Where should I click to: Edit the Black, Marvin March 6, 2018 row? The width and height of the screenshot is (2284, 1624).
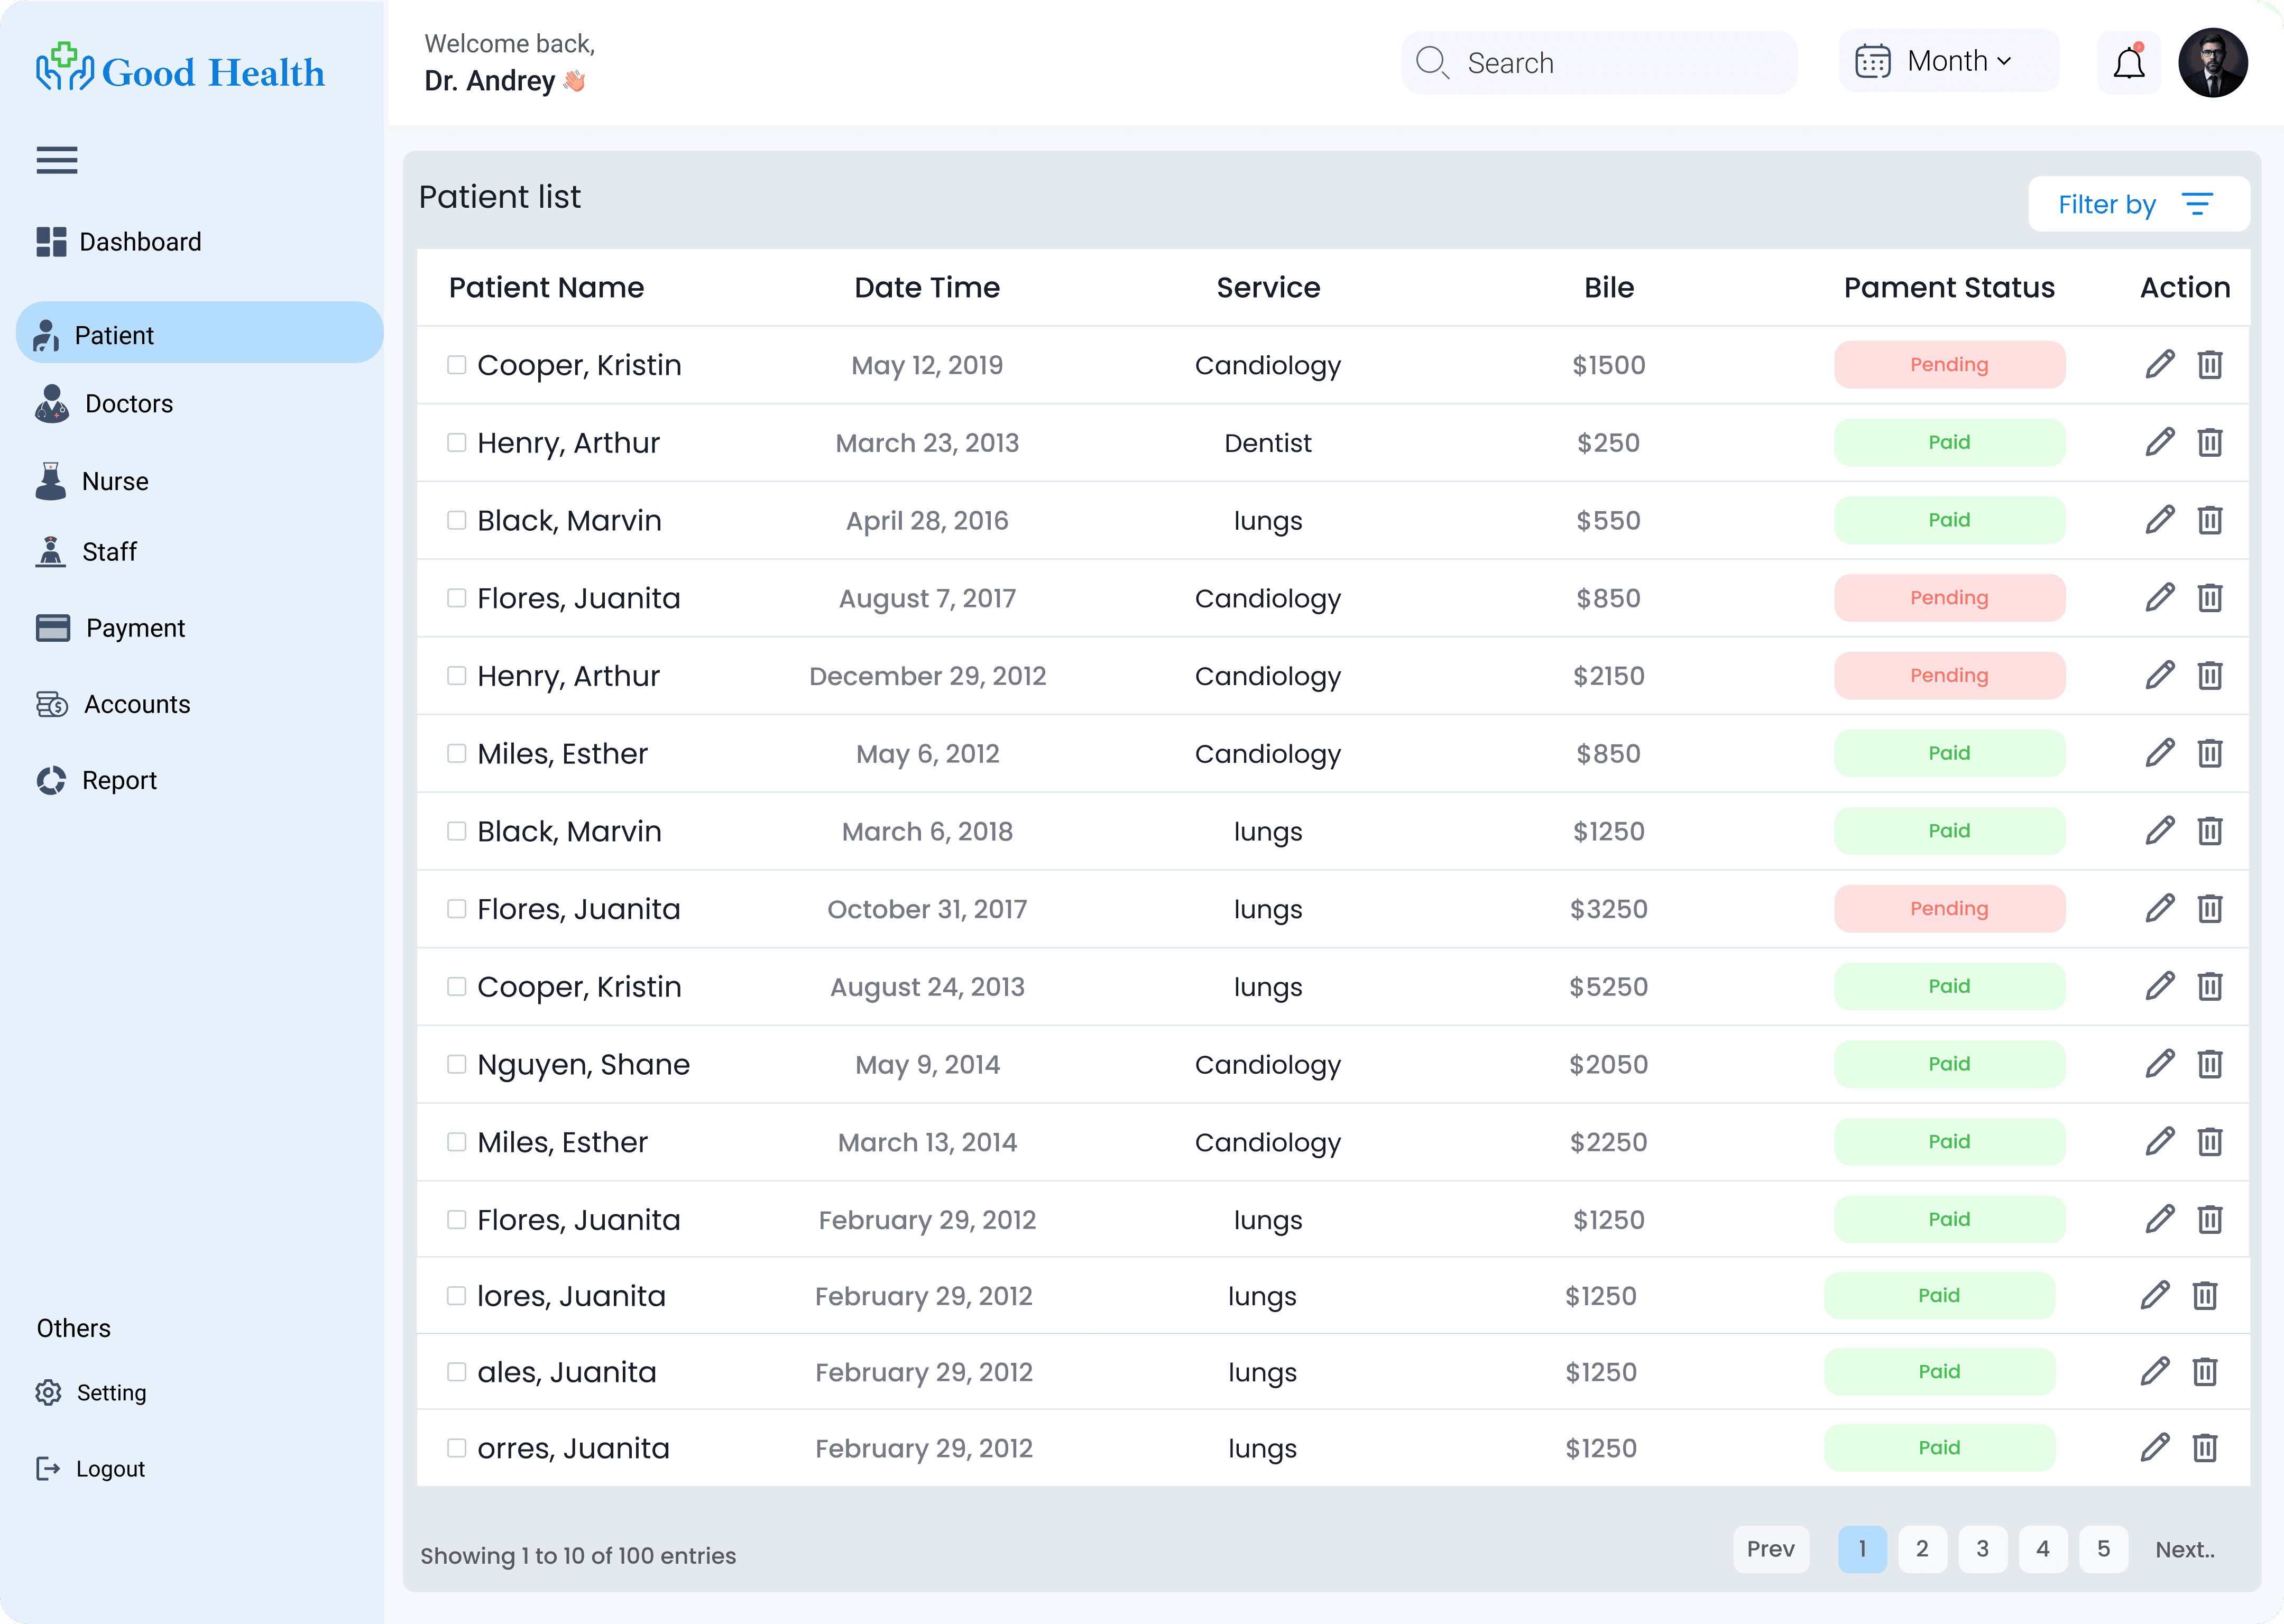tap(2159, 831)
